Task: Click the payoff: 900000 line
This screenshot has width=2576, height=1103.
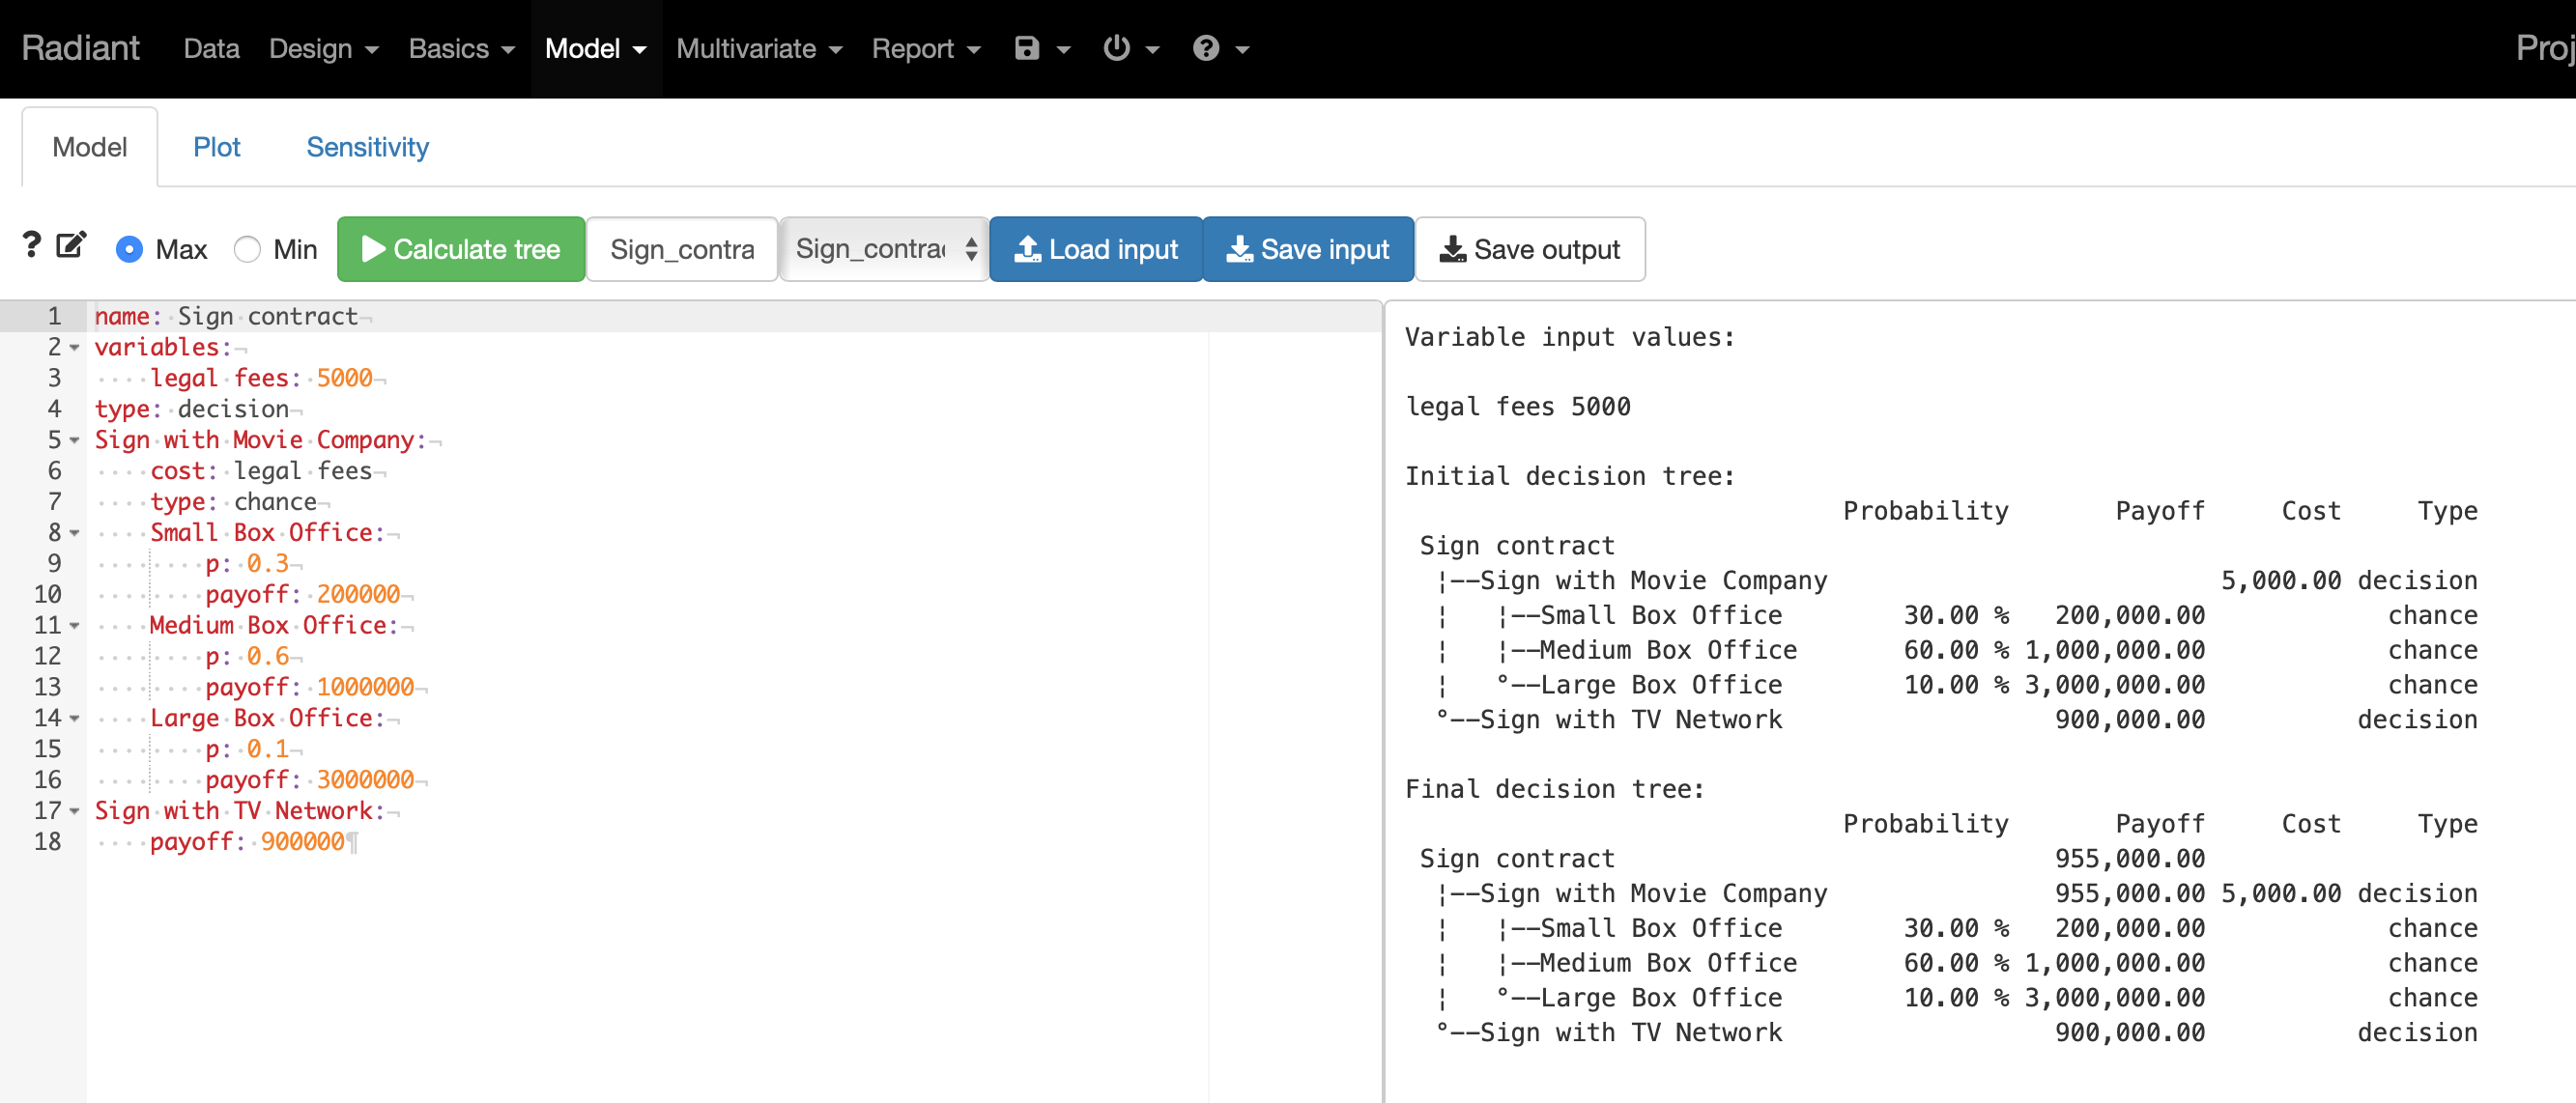Action: click(247, 842)
